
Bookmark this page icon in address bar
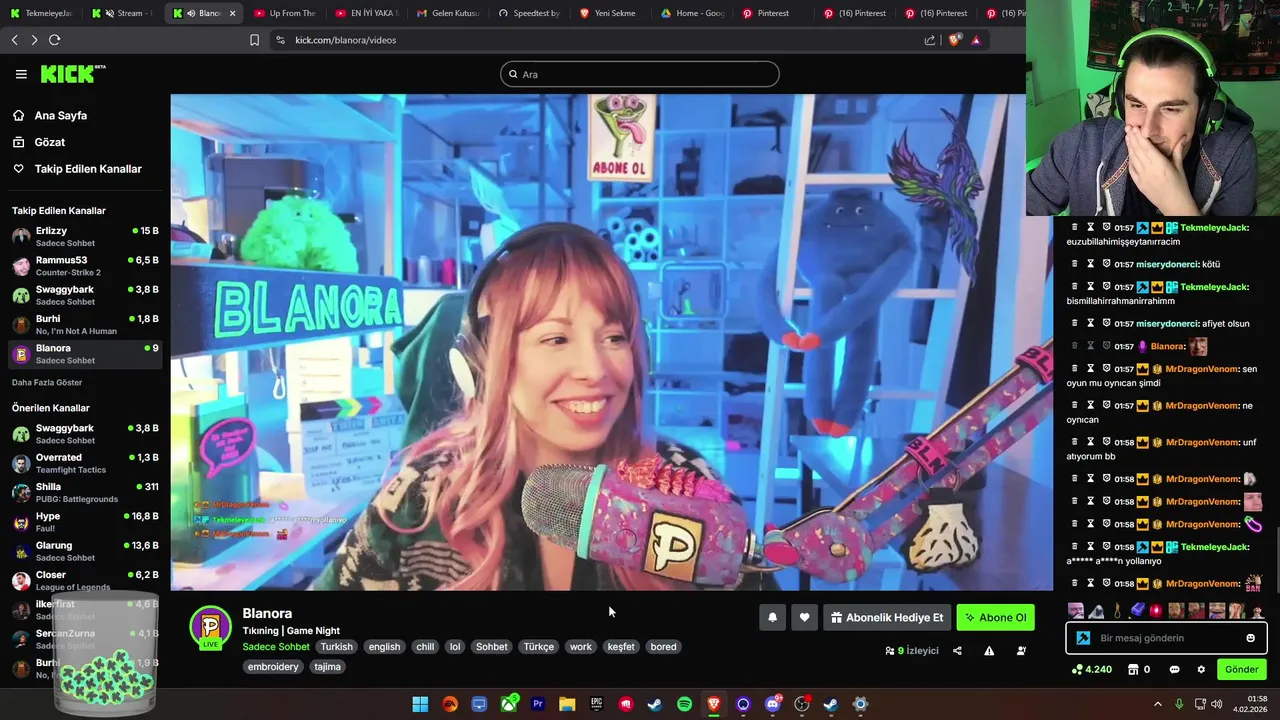(x=254, y=40)
